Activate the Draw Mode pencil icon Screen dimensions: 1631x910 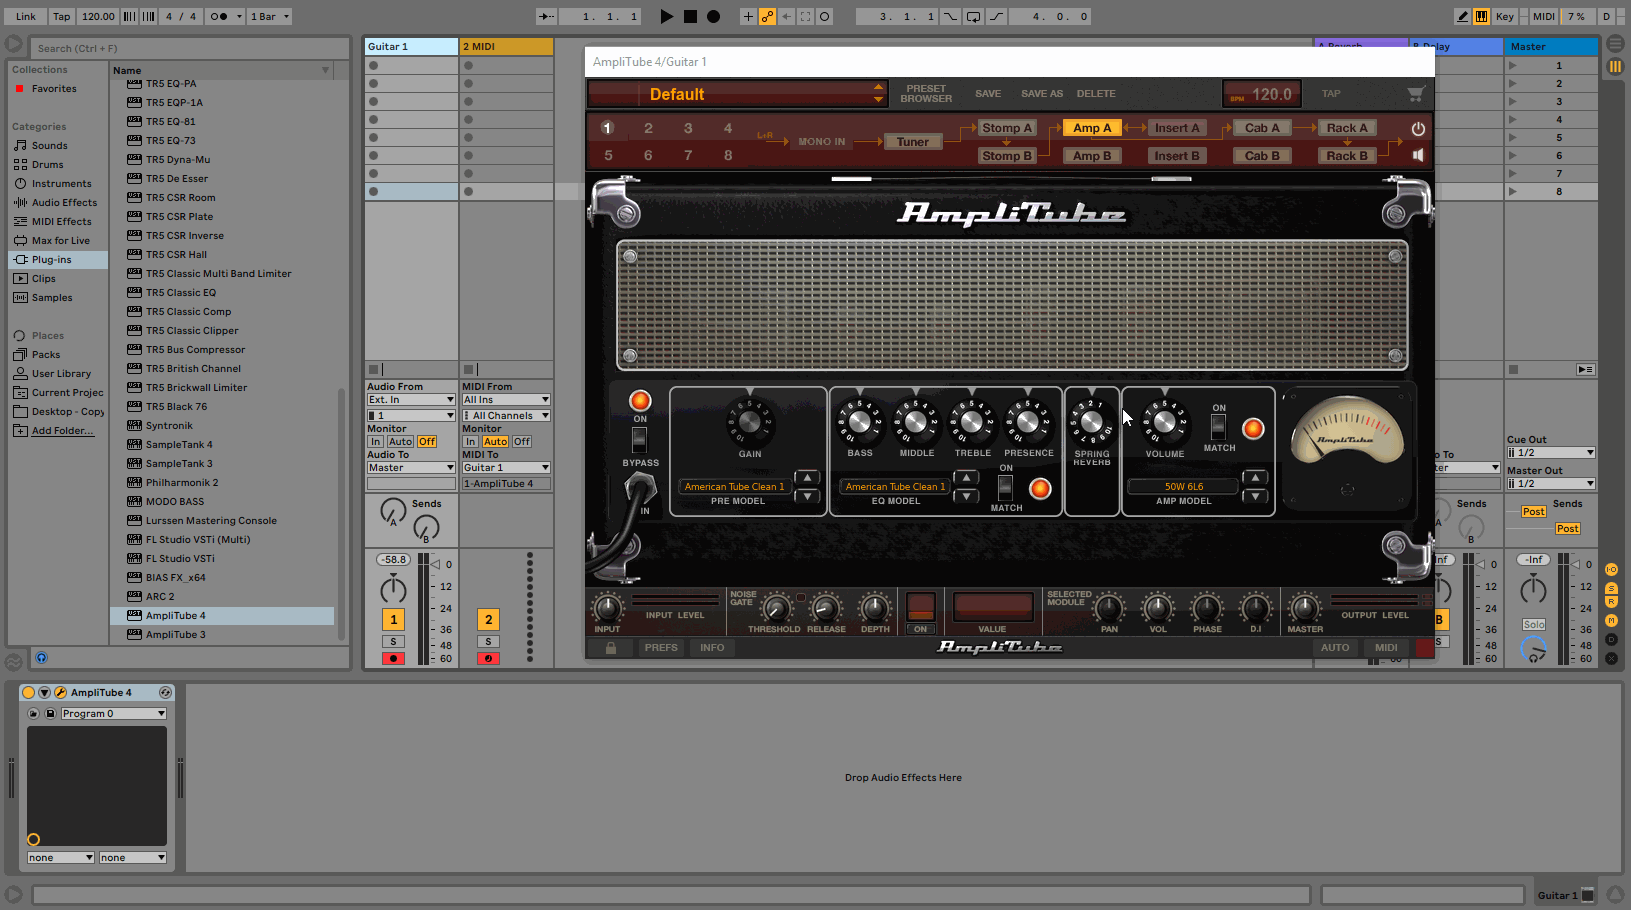1463,16
